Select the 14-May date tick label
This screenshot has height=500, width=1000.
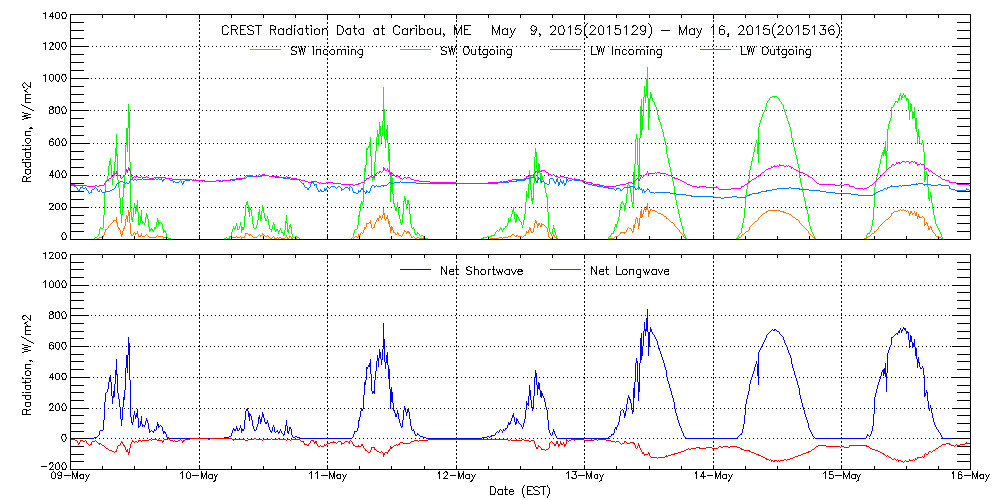pyautogui.click(x=713, y=475)
